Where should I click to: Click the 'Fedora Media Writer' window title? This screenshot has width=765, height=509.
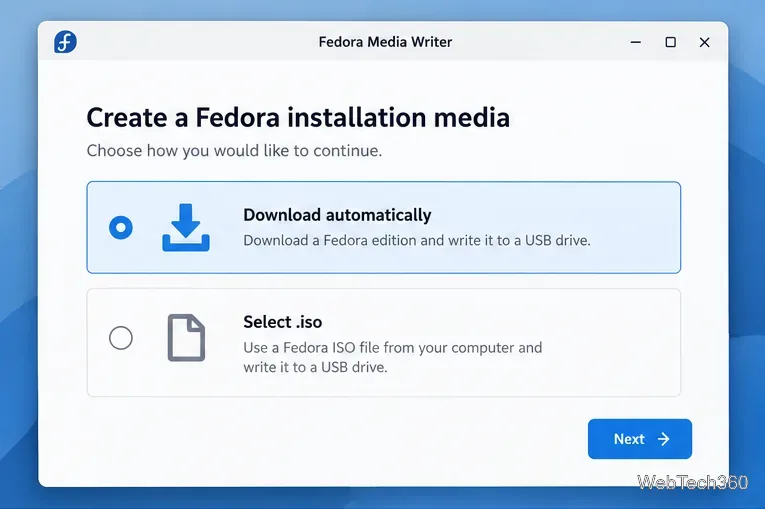(x=385, y=42)
